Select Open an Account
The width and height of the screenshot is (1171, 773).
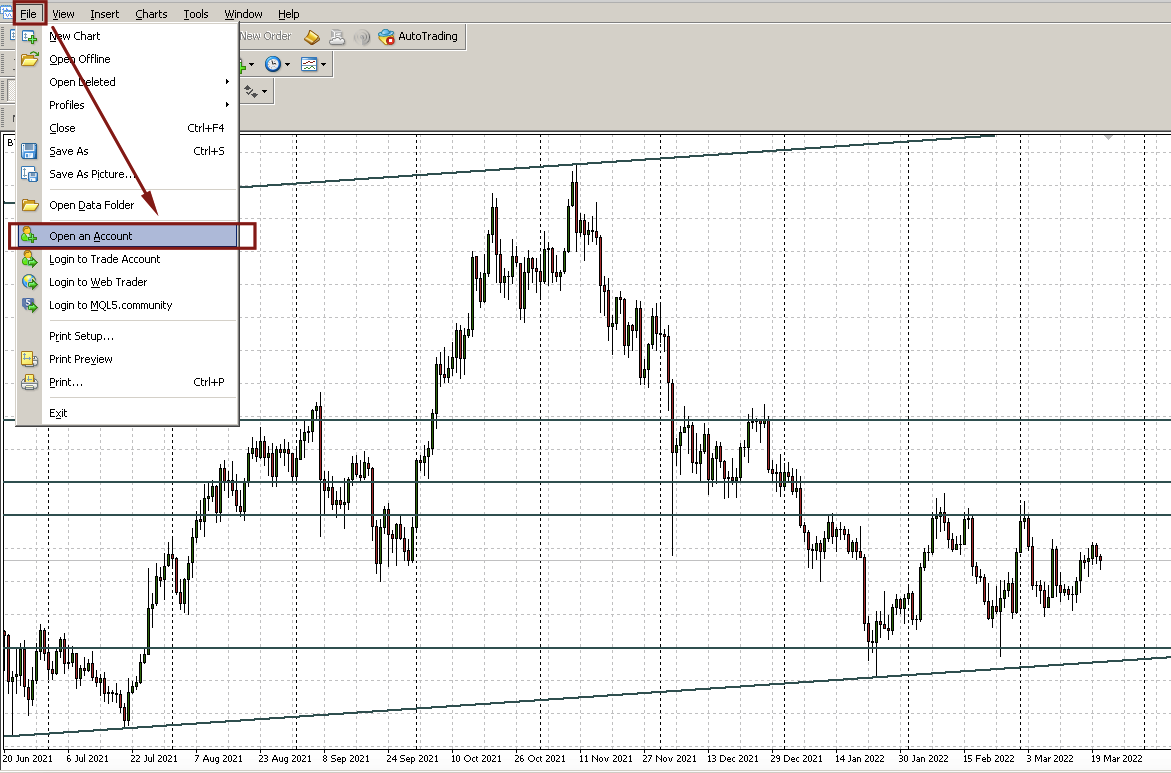tap(127, 236)
